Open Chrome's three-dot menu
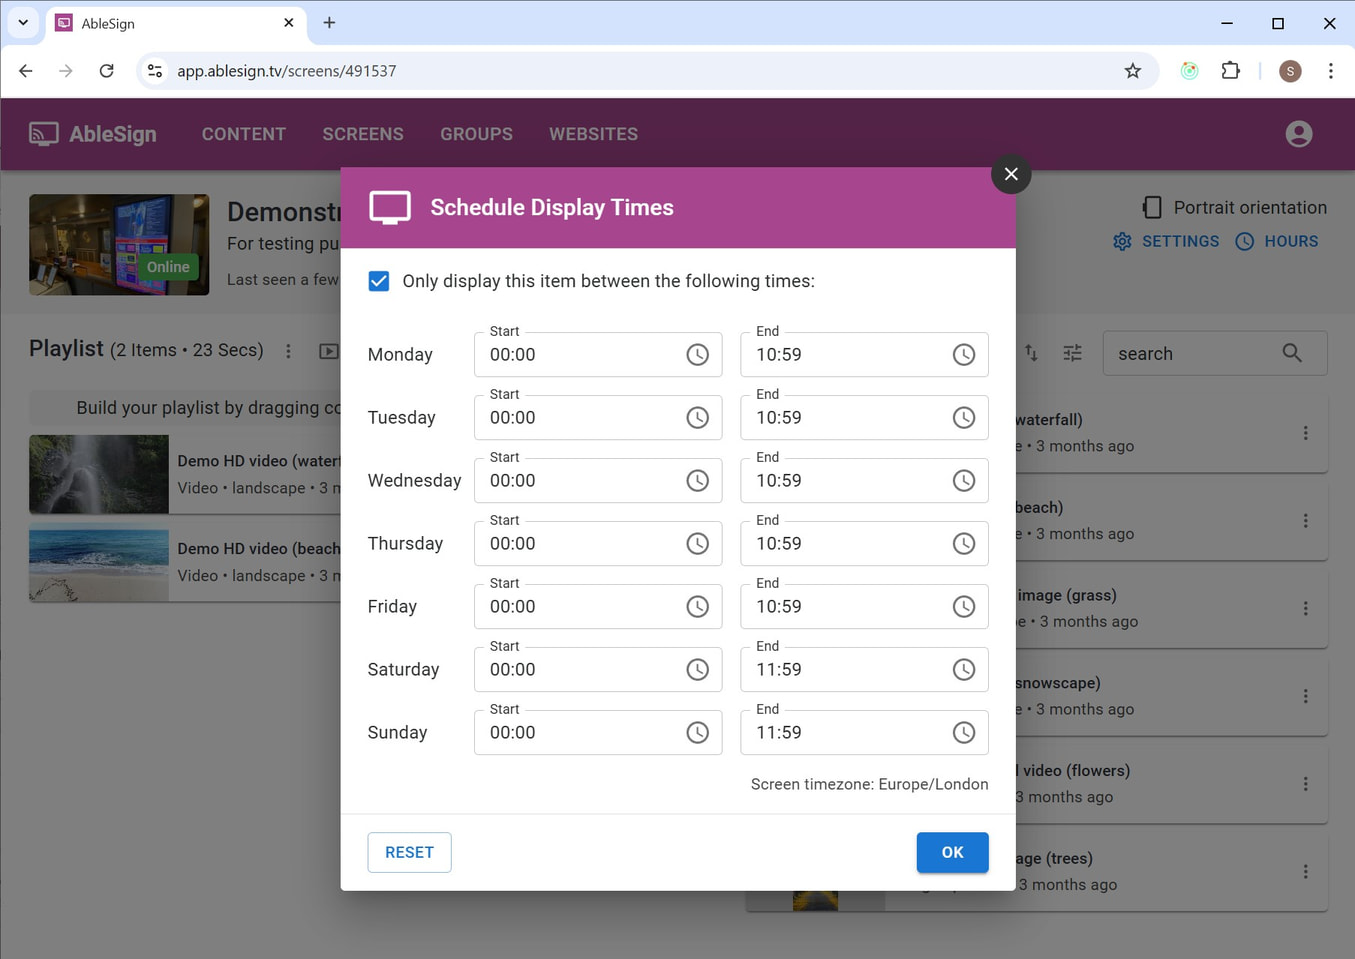The height and width of the screenshot is (959, 1355). click(1330, 71)
